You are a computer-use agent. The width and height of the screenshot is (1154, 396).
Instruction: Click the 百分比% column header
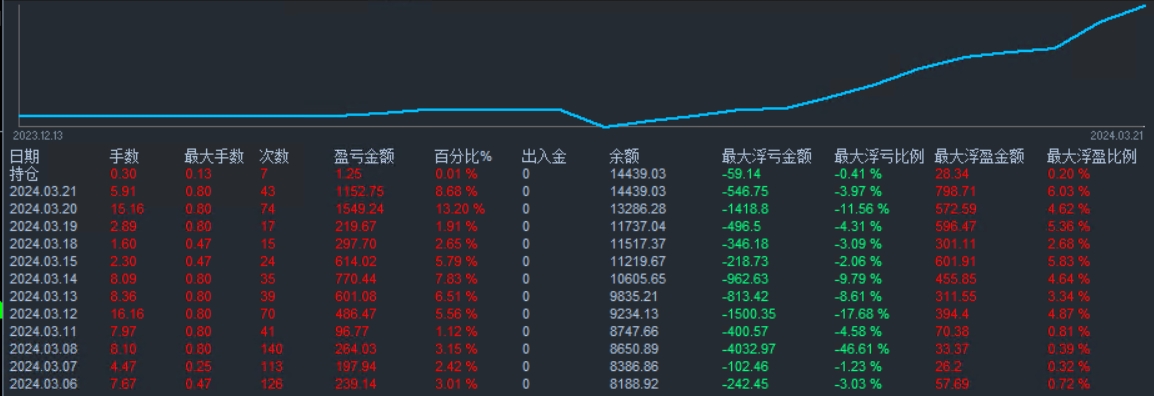(463, 156)
